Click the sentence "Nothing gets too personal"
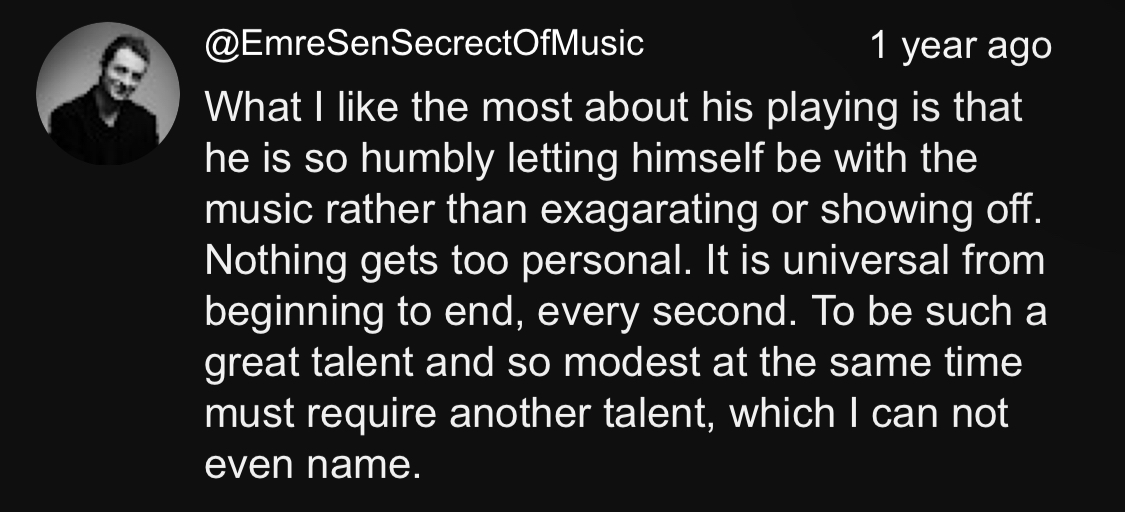Viewport: 1125px width, 512px height. [x=438, y=263]
